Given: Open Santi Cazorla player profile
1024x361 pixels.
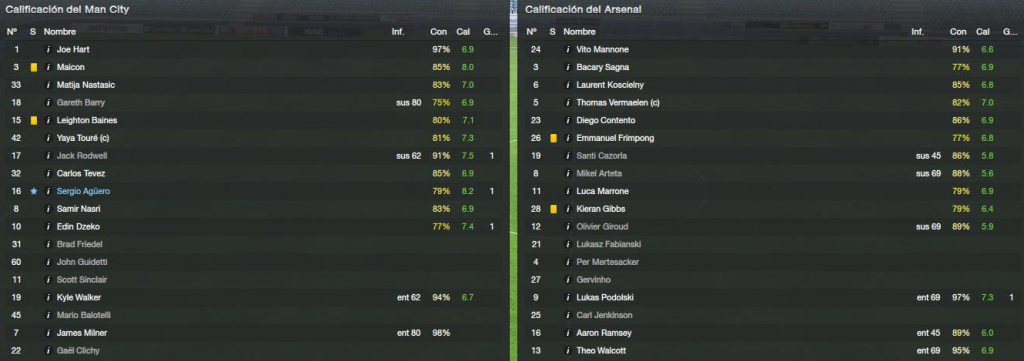Looking at the screenshot, I should [x=601, y=156].
